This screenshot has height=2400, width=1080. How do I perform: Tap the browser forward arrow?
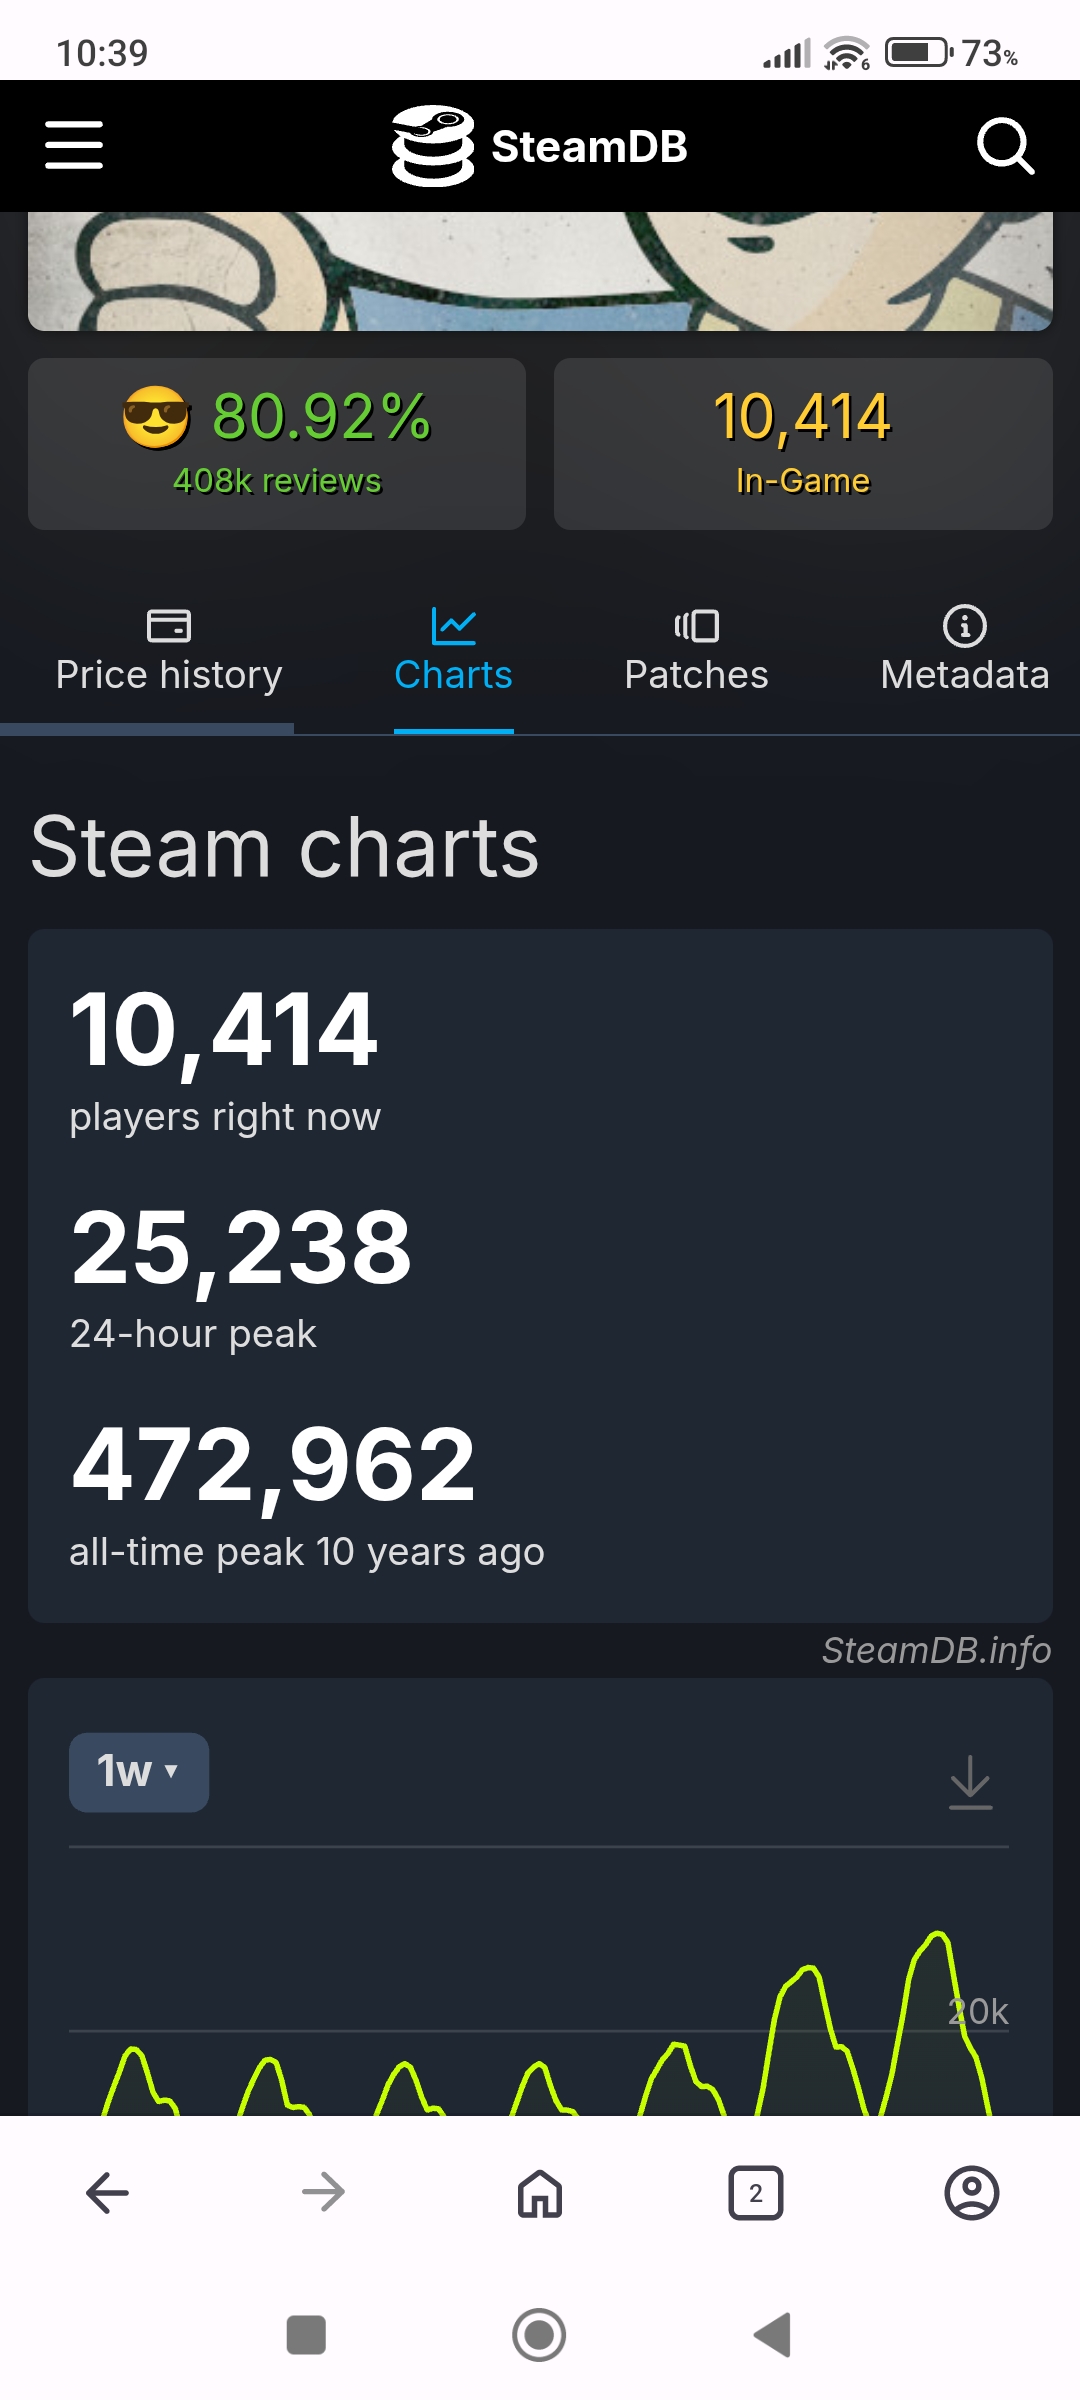323,2192
